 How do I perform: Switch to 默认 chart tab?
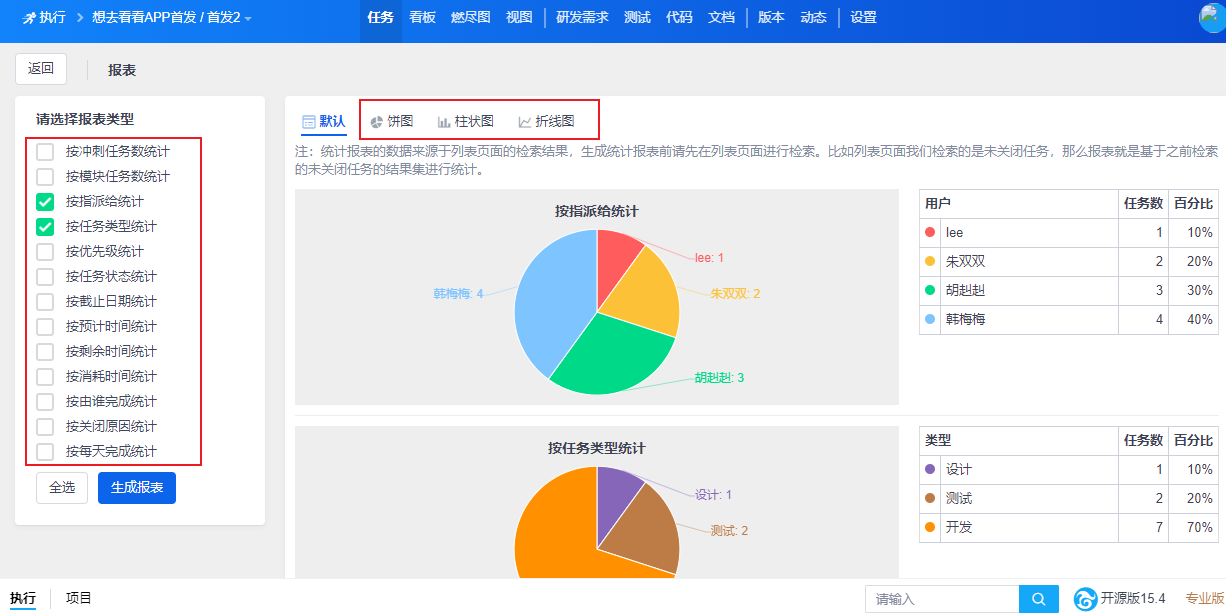click(324, 122)
